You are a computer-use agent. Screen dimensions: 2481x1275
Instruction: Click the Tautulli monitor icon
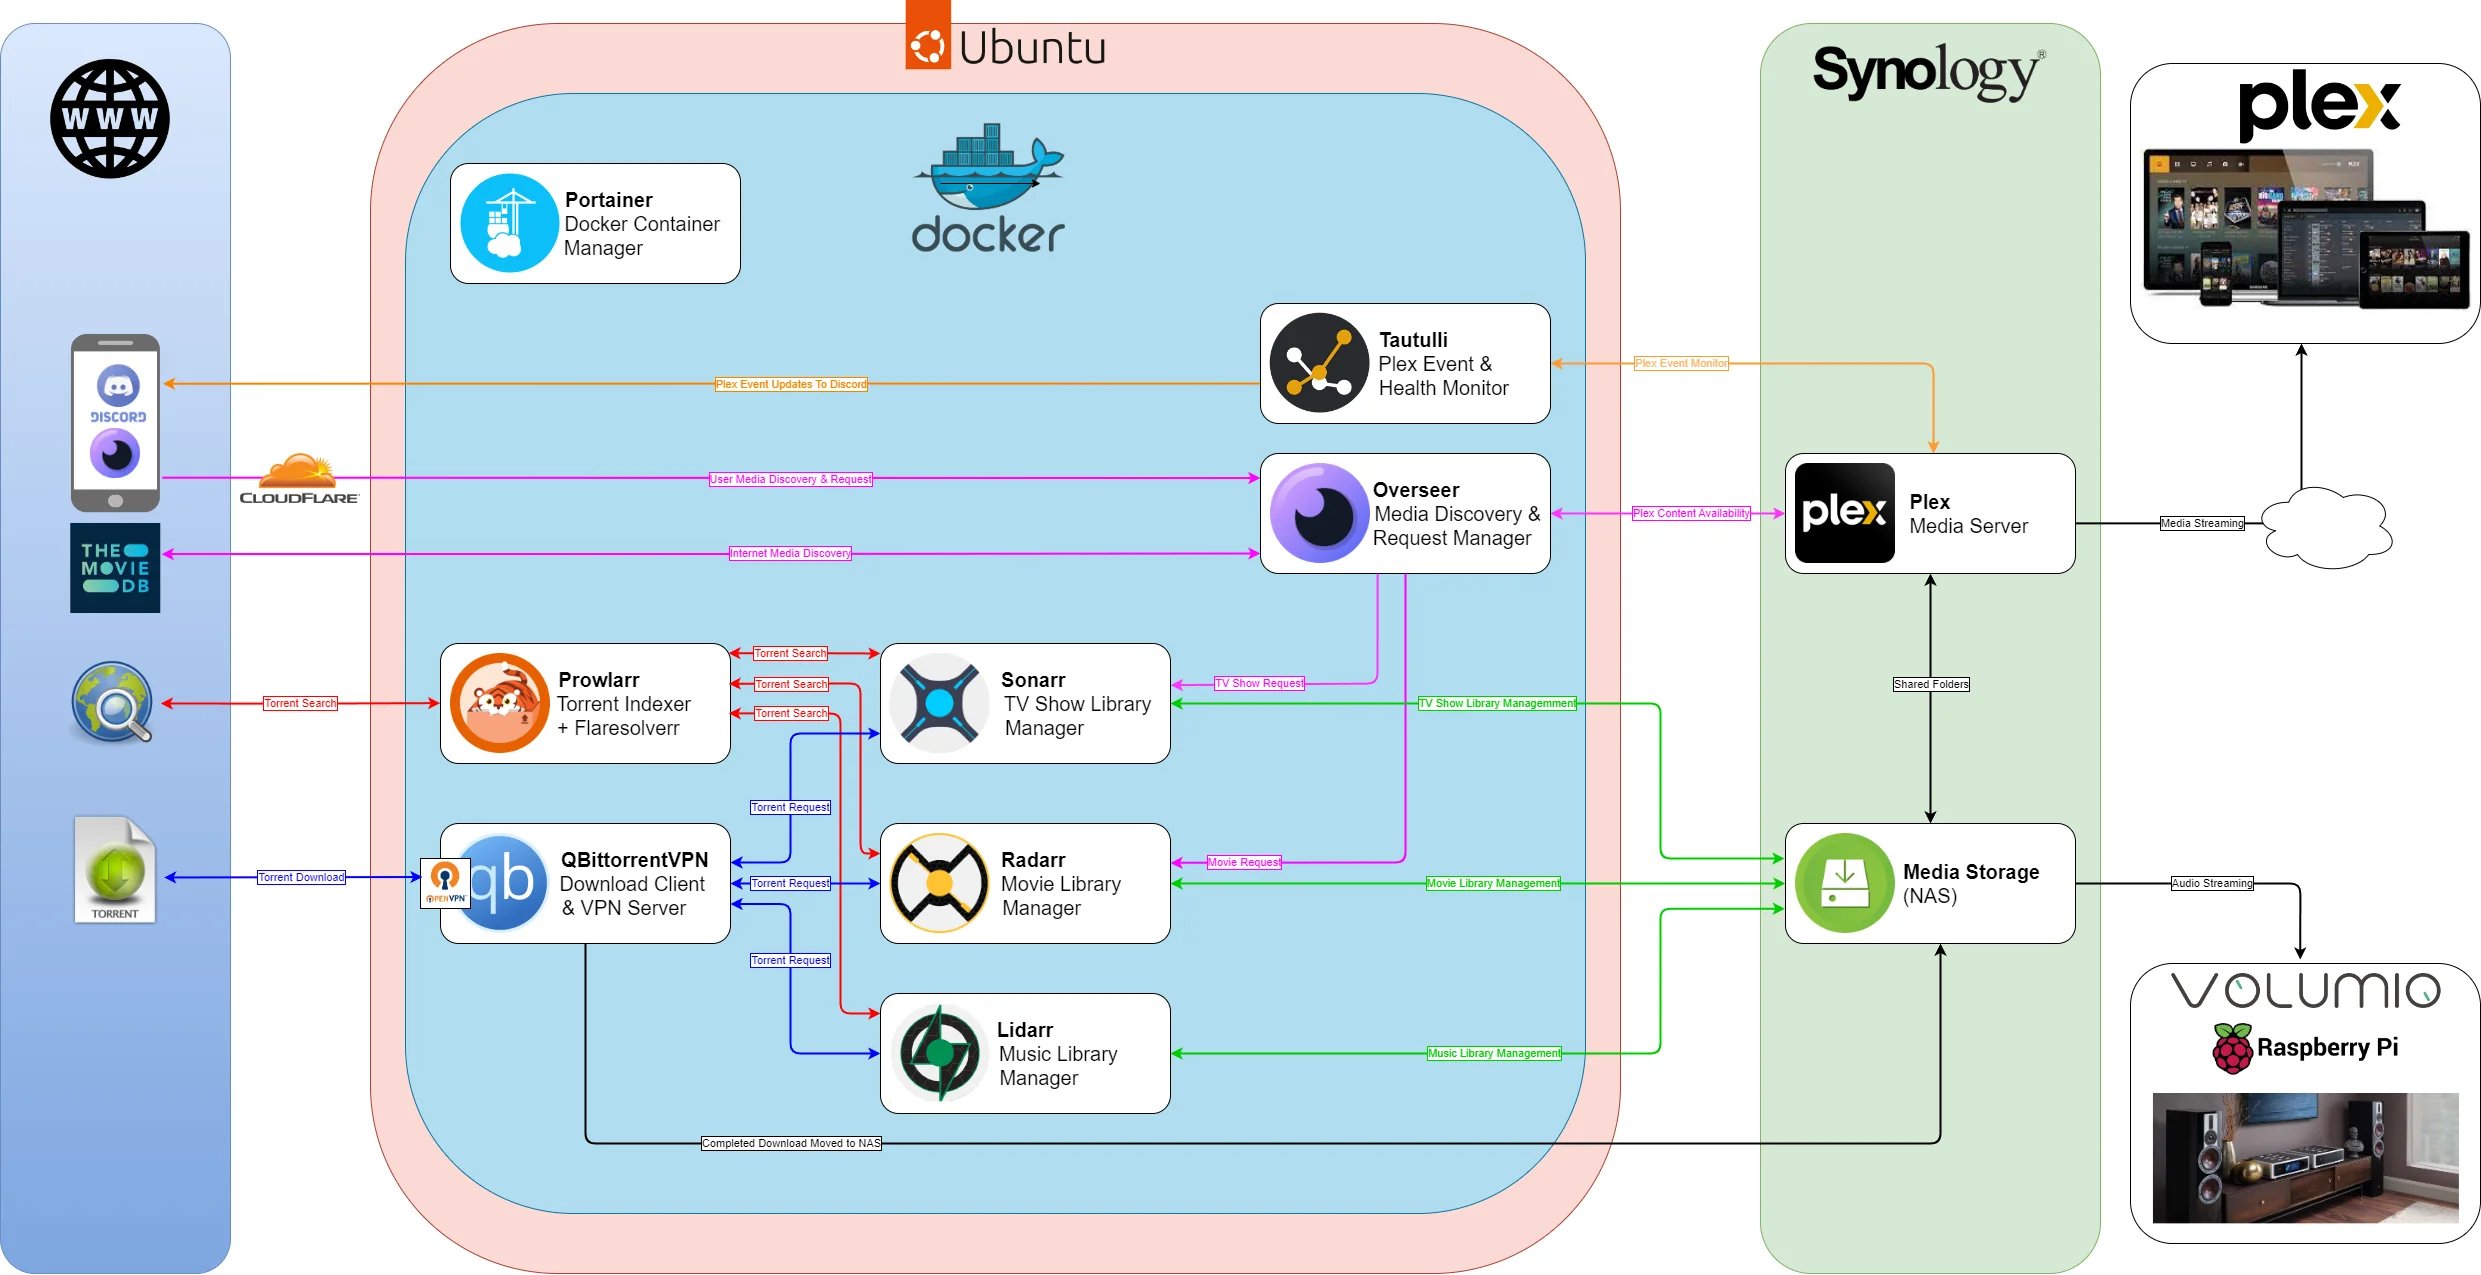click(x=1318, y=363)
